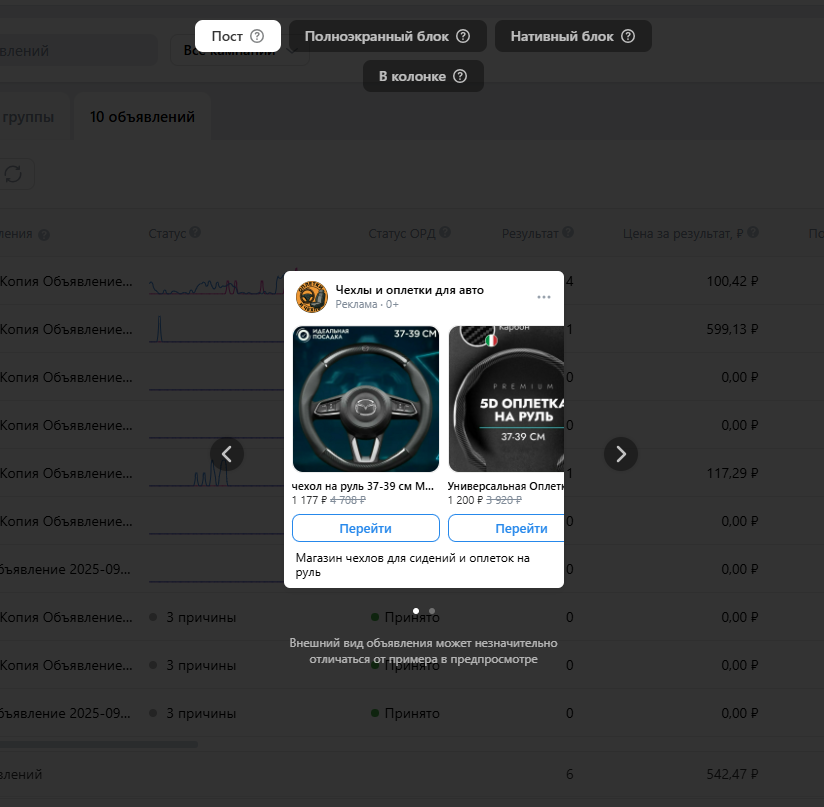Viewport: 824px width, 807px height.
Task: Click the help icon next to Пост
Action: (257, 36)
